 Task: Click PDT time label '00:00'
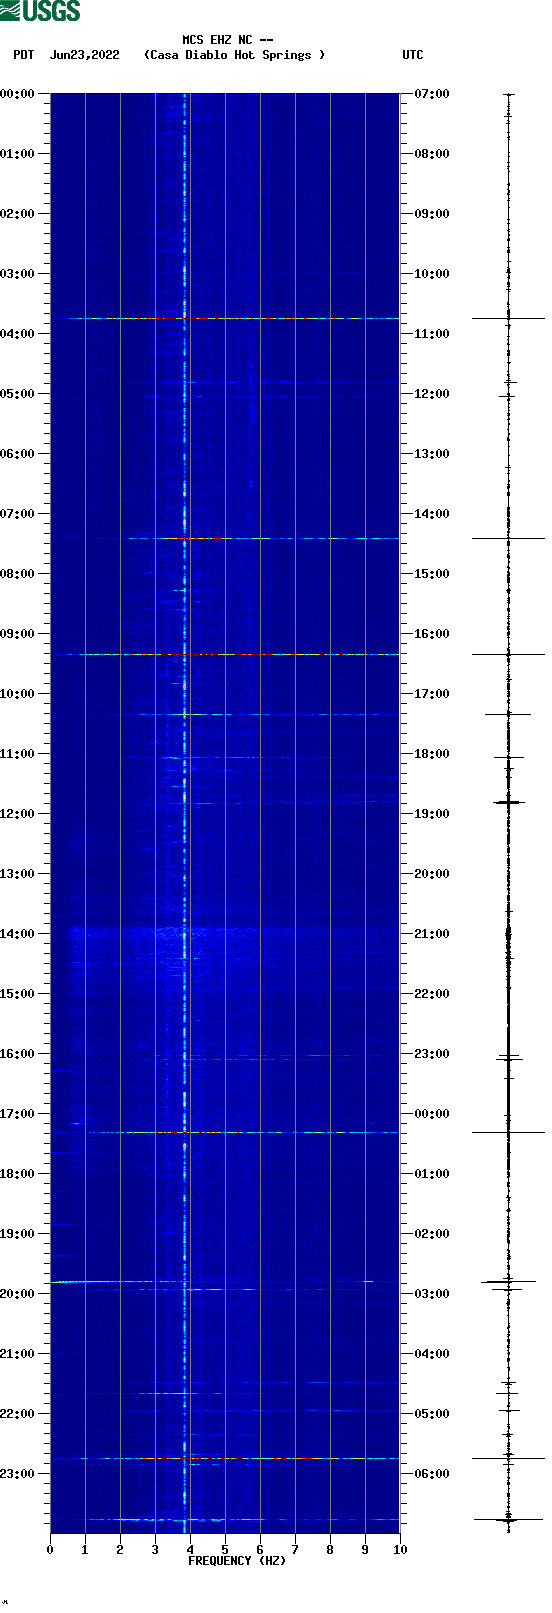click(x=18, y=94)
